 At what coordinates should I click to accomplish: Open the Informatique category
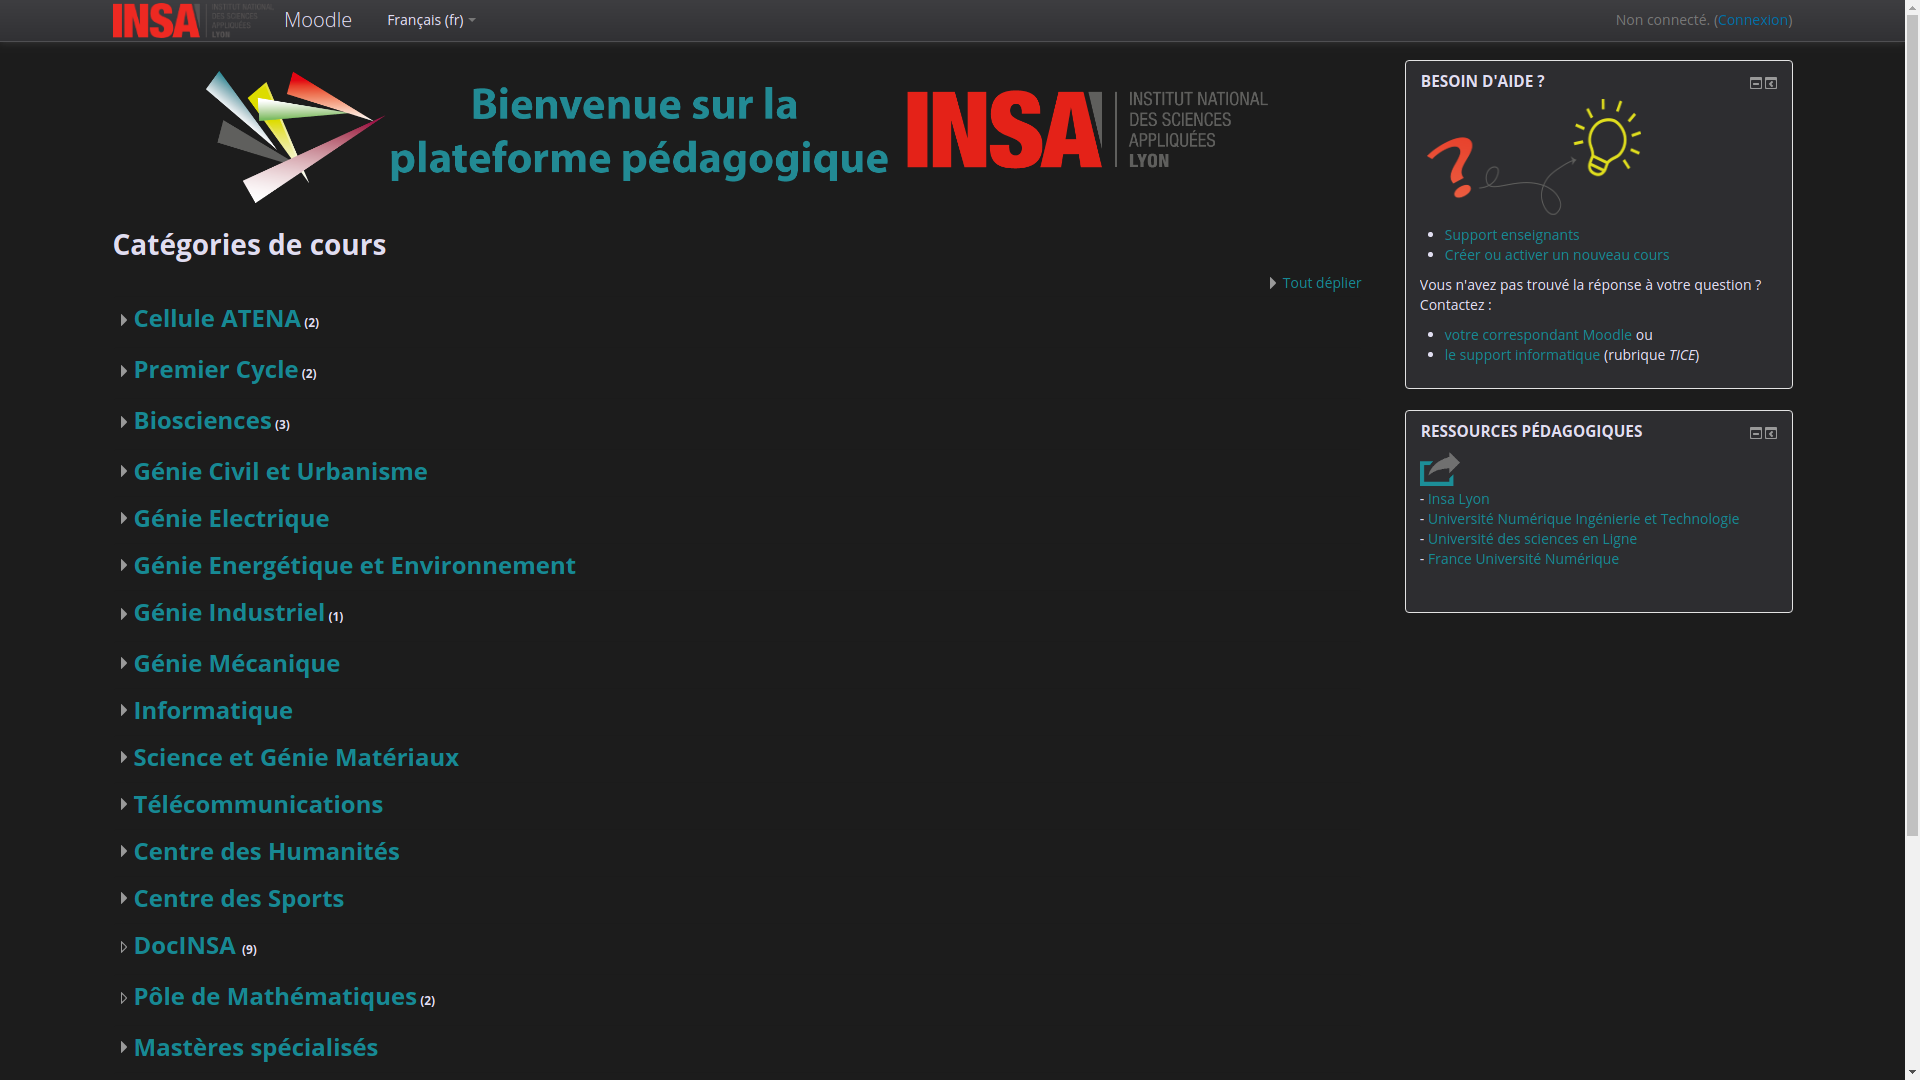pos(212,710)
